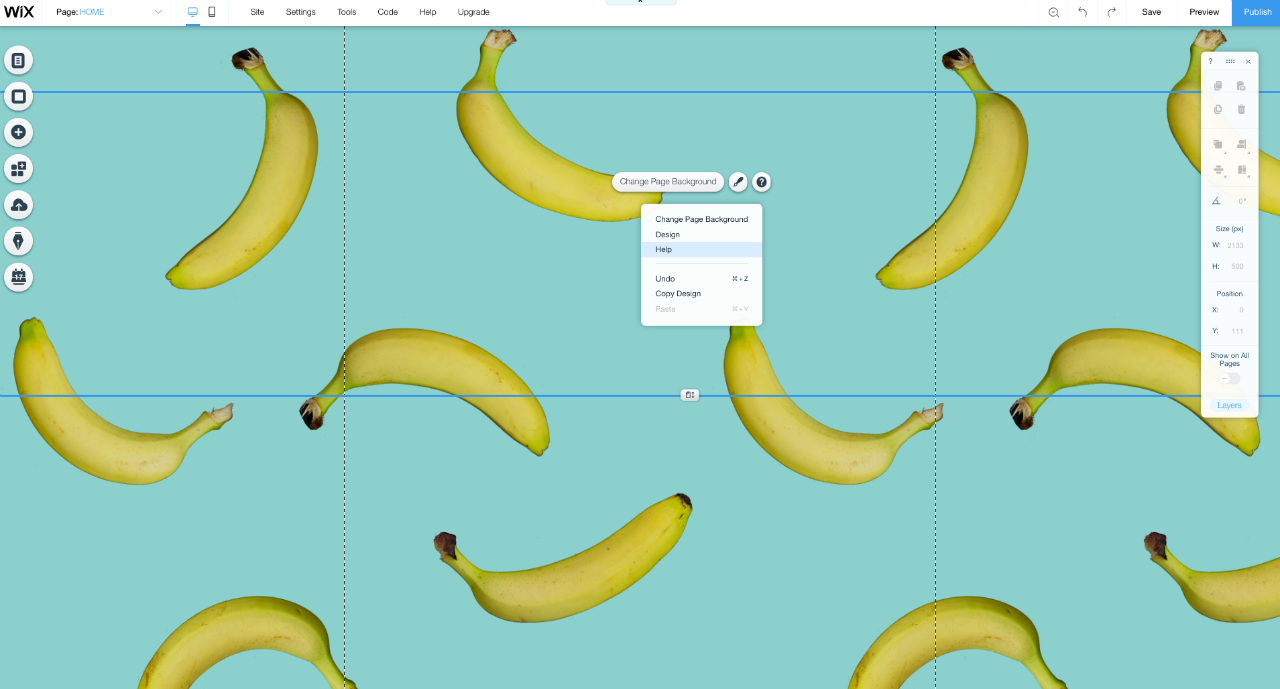Click the blue Publish button
1280x689 pixels.
click(x=1257, y=12)
